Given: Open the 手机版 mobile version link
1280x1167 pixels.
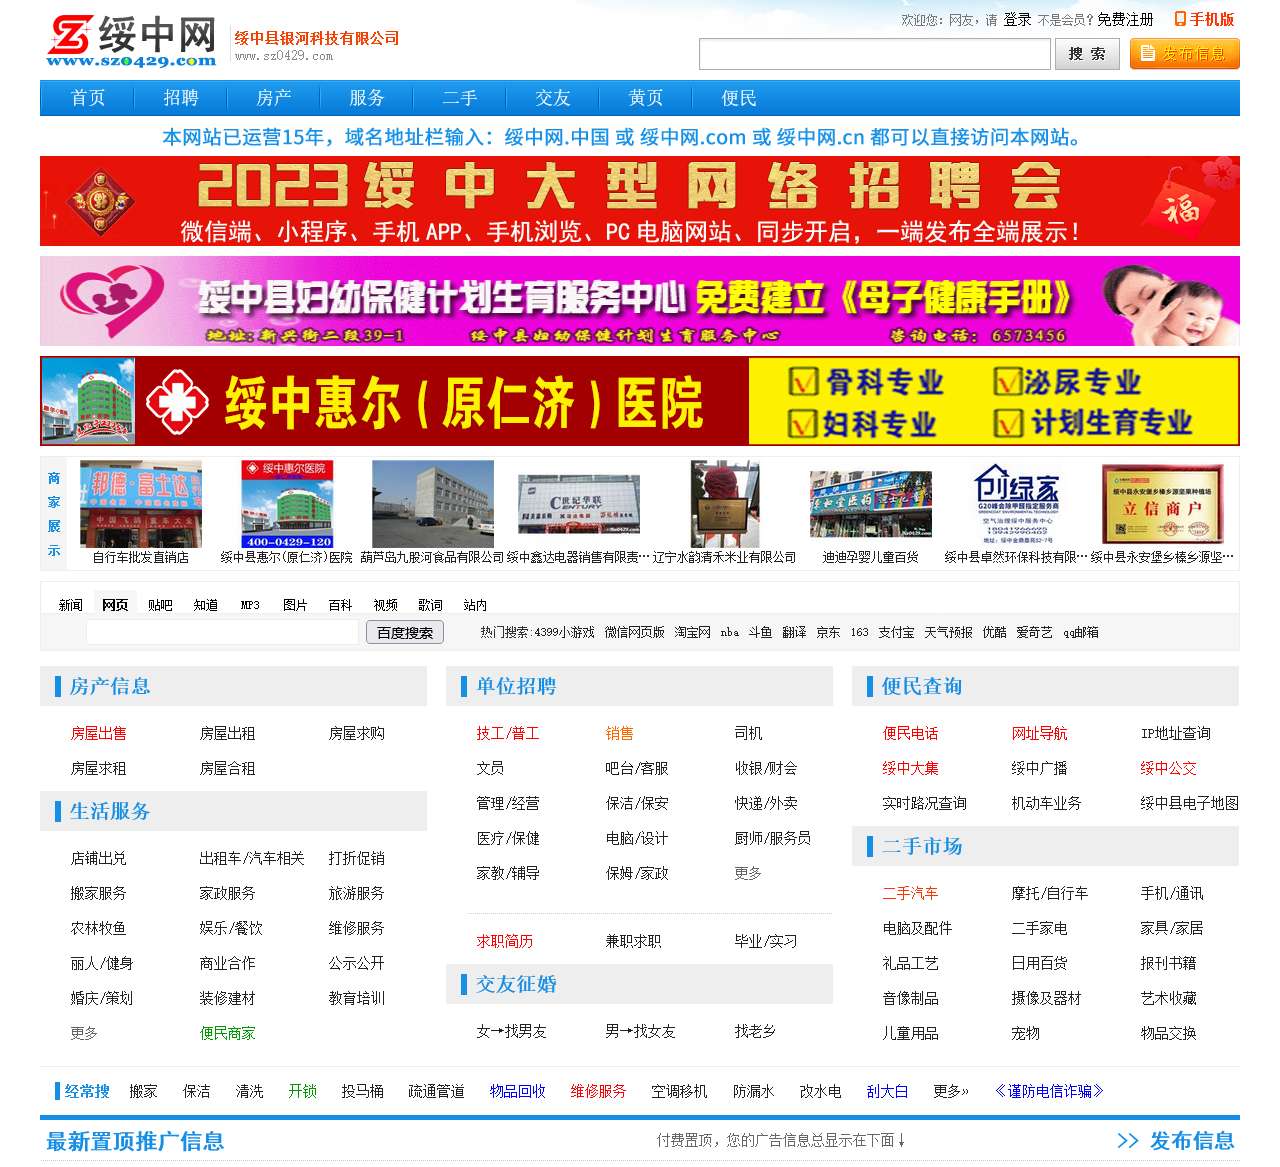Looking at the screenshot, I should [1204, 19].
